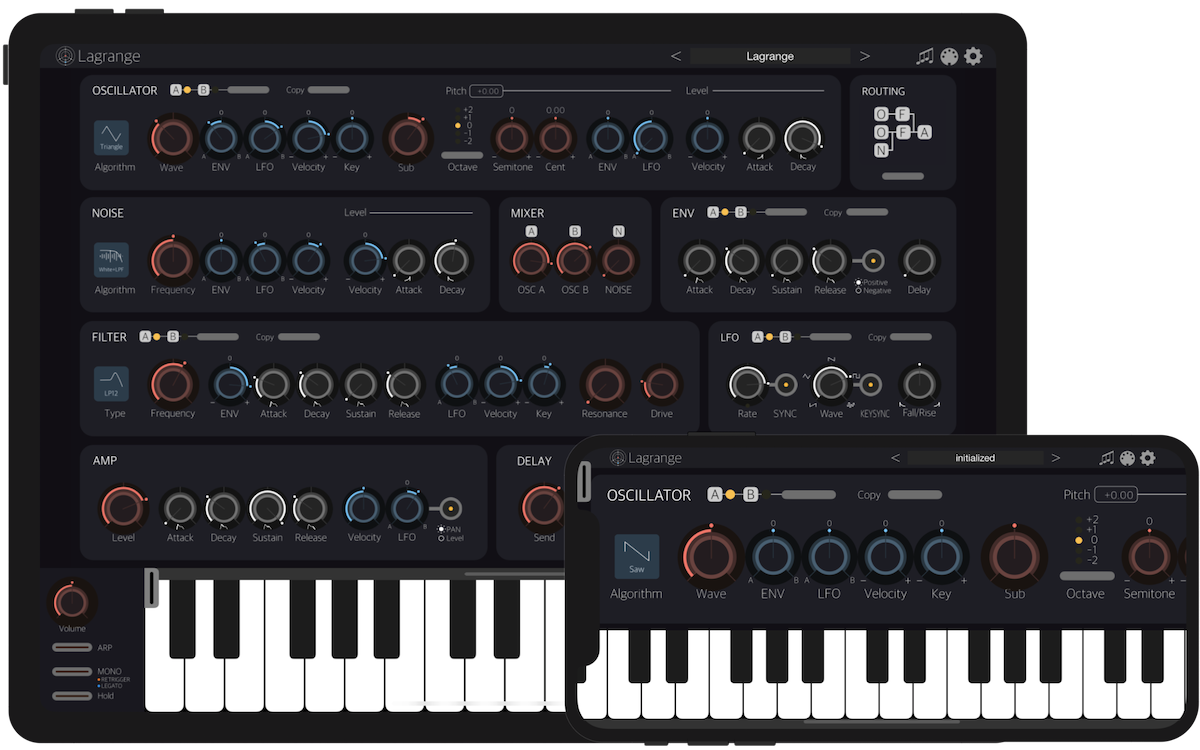1200x750 pixels.
Task: Toggle the ENV Positive/Negative polarity button
Action: click(873, 261)
